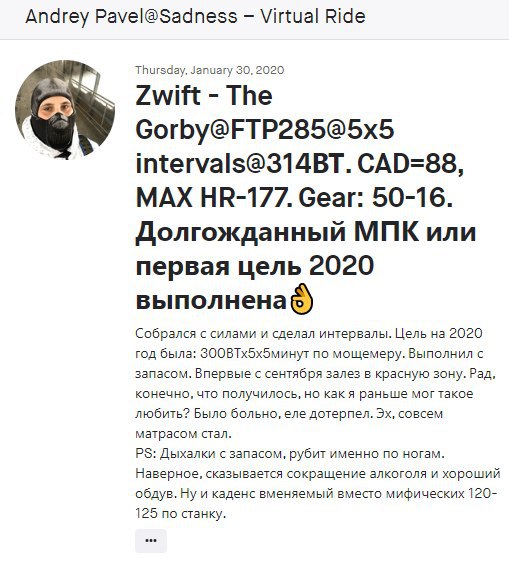Click the athlete's balaclava profile photo
This screenshot has width=509, height=567.
65,110
